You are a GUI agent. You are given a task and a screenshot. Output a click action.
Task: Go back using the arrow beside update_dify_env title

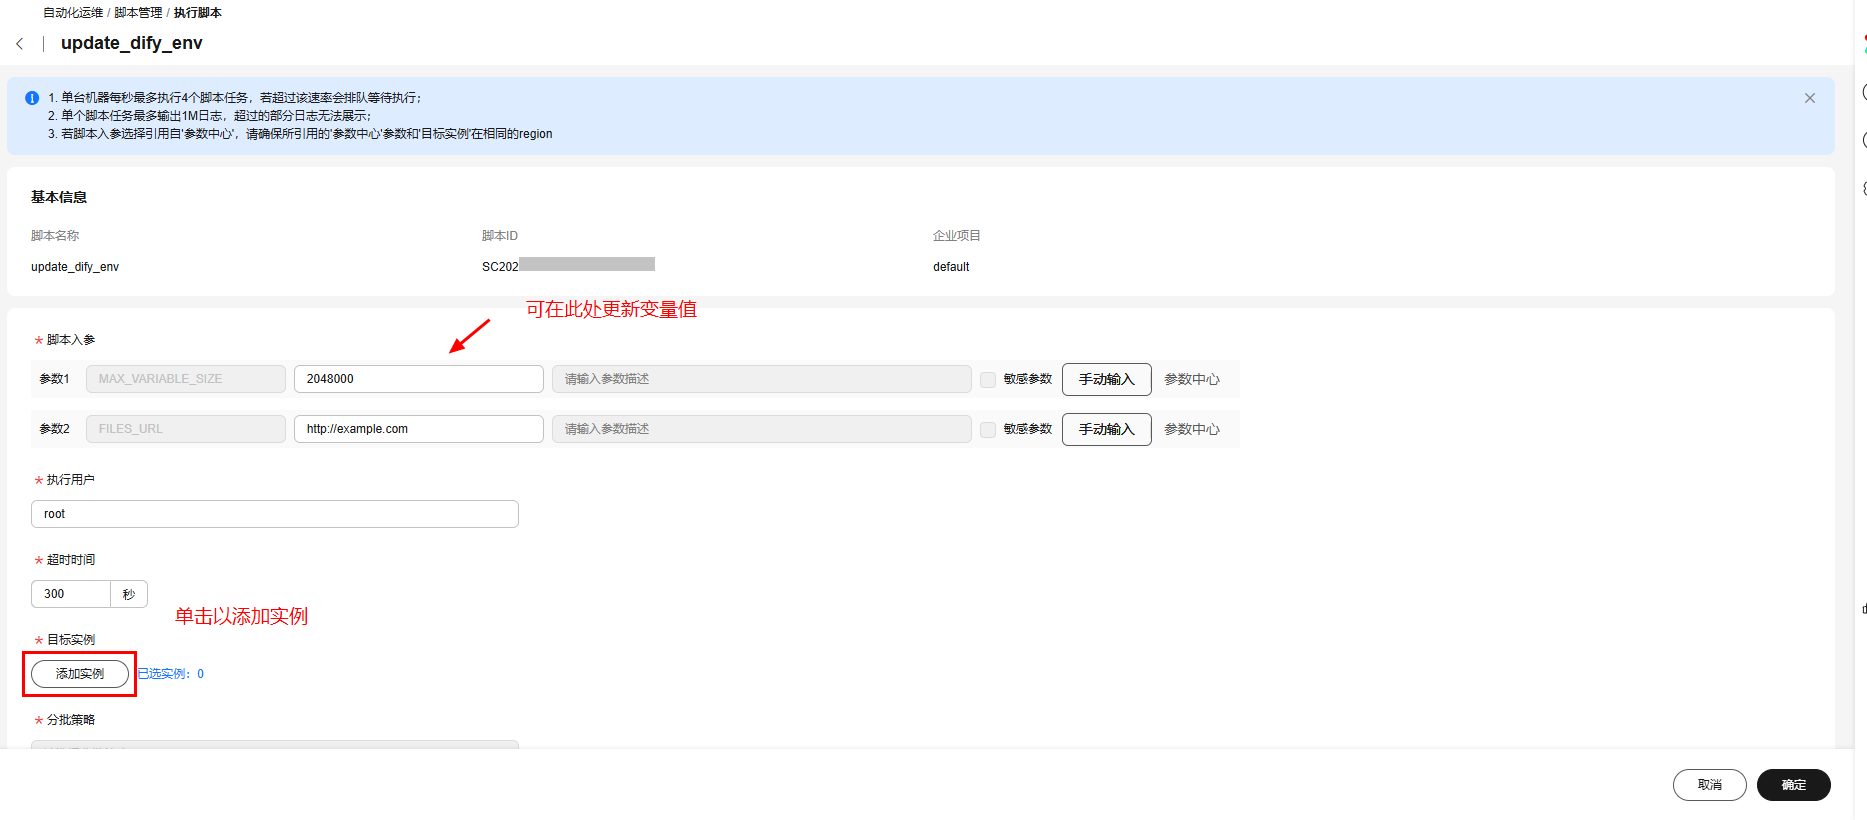[x=20, y=44]
